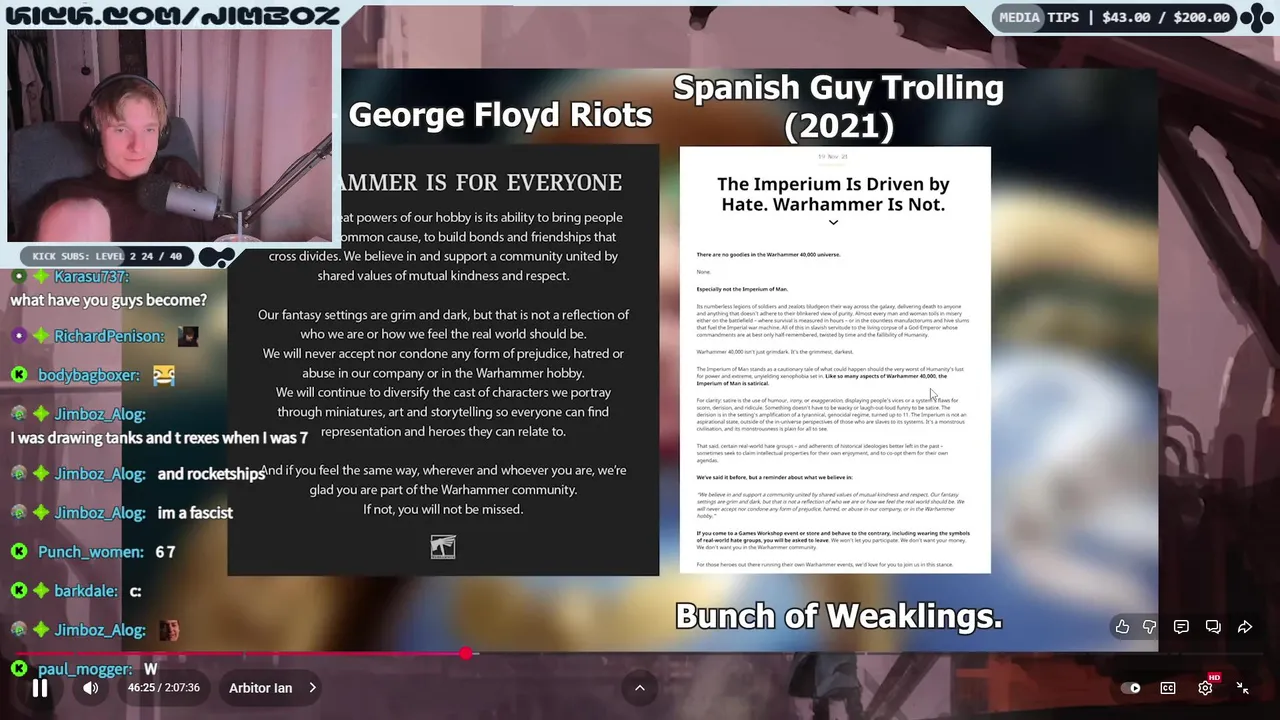
Task: Open the HD settings gear
Action: 1206,688
